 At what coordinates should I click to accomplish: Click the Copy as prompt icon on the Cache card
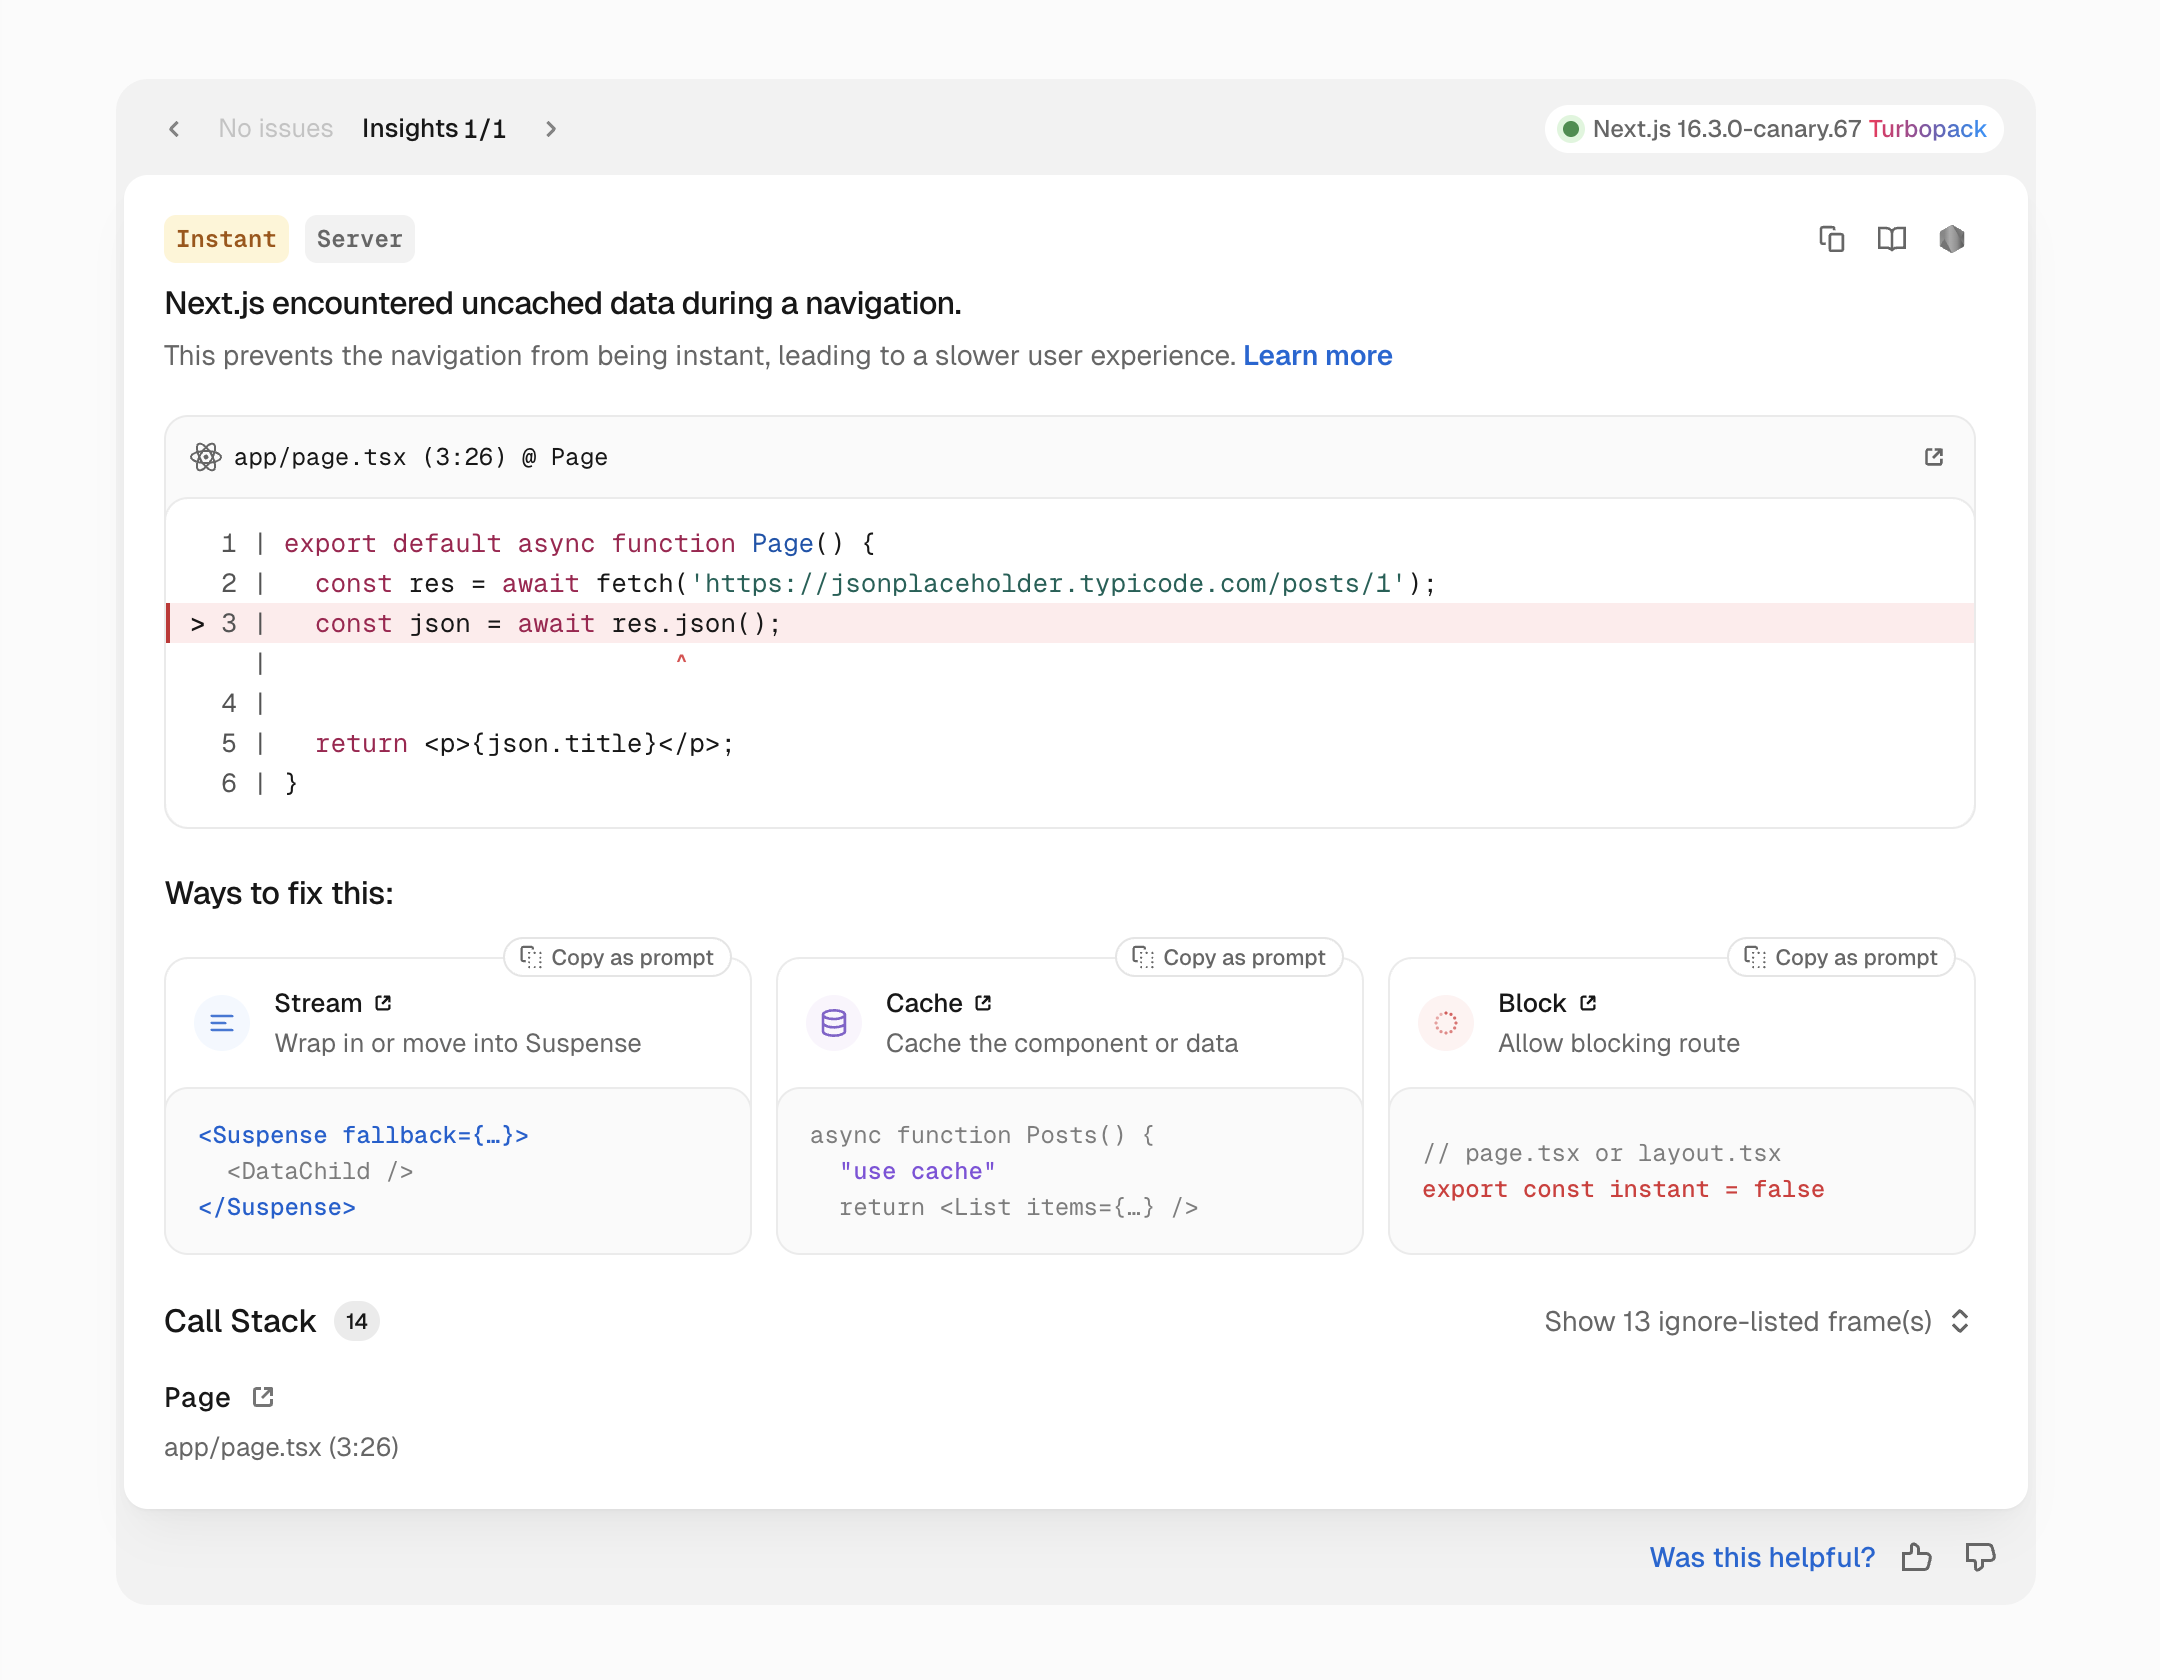click(x=1143, y=957)
